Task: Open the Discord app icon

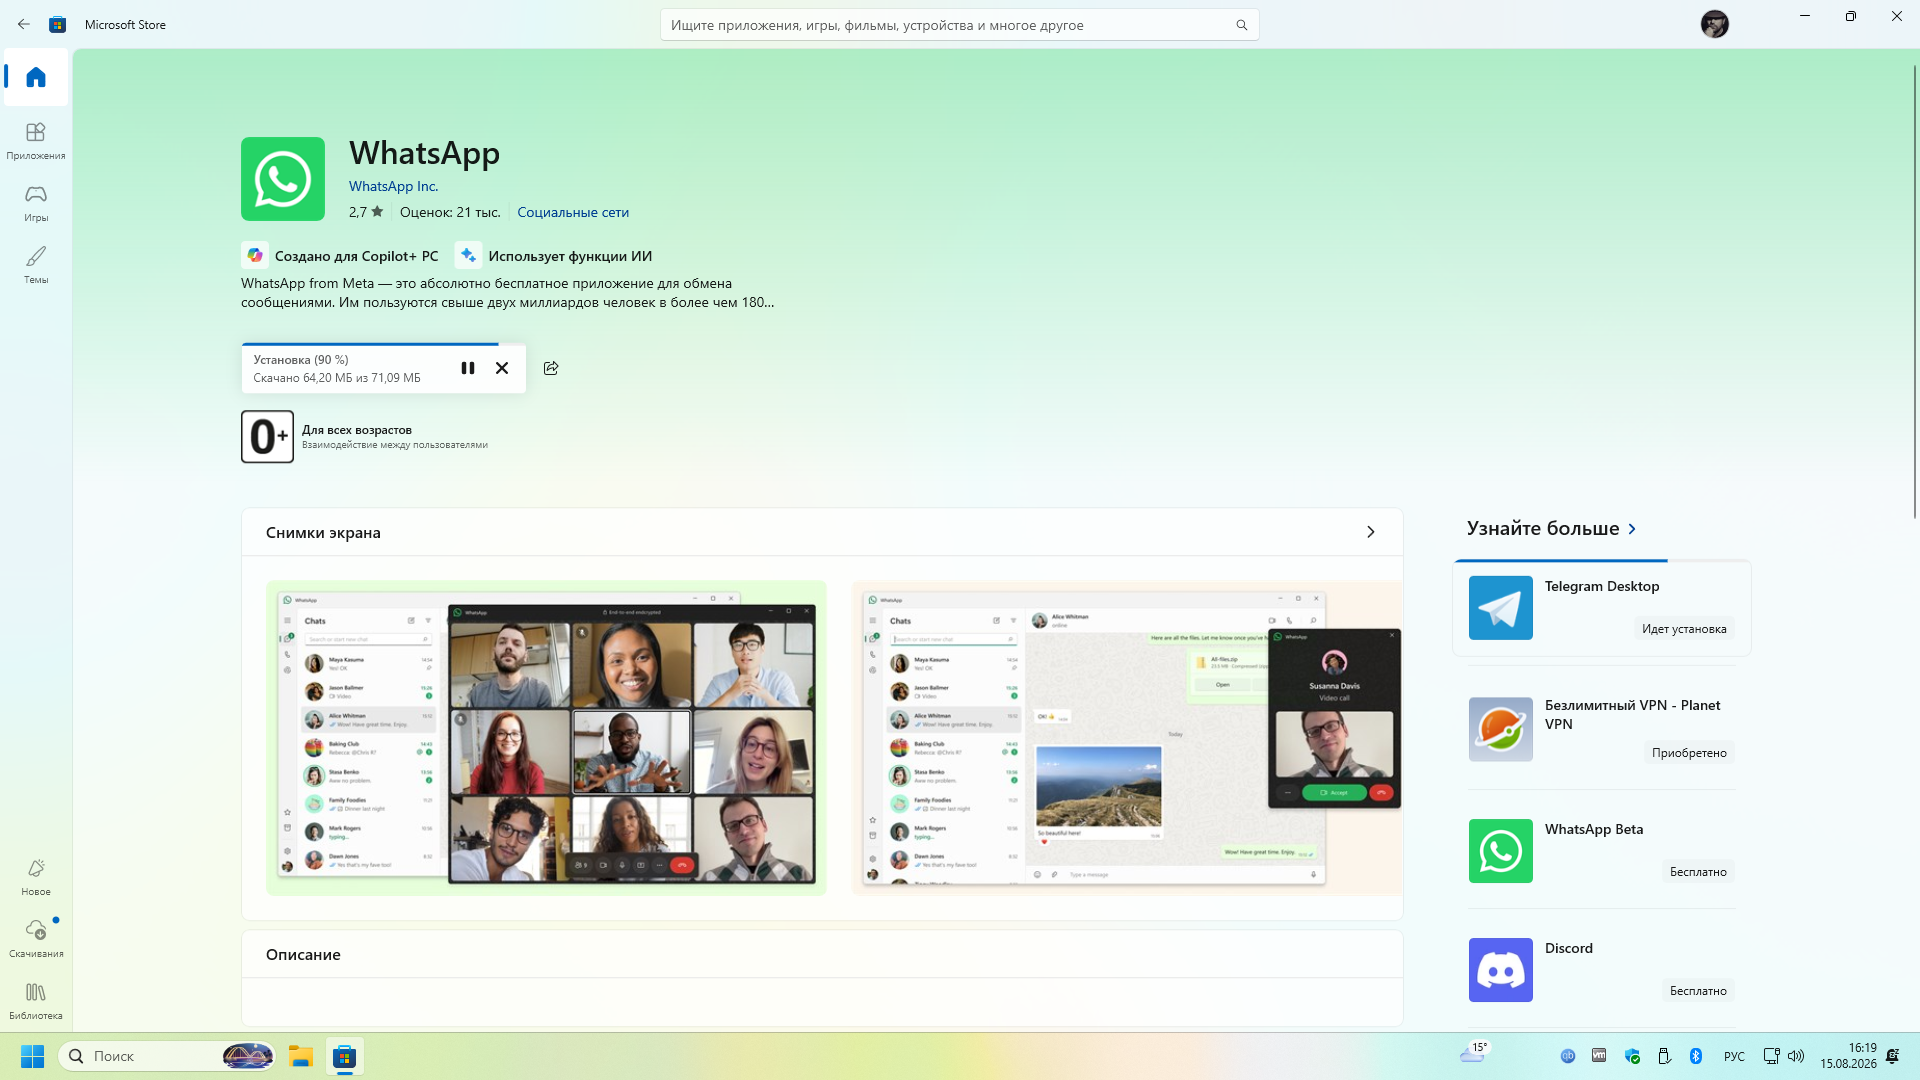Action: [x=1500, y=970]
